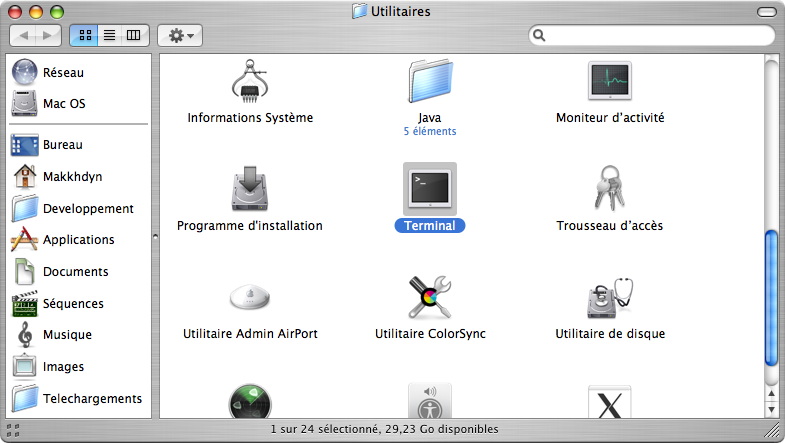Click the Trousseau d'accès label
Image resolution: width=785 pixels, height=443 pixels.
[610, 226]
